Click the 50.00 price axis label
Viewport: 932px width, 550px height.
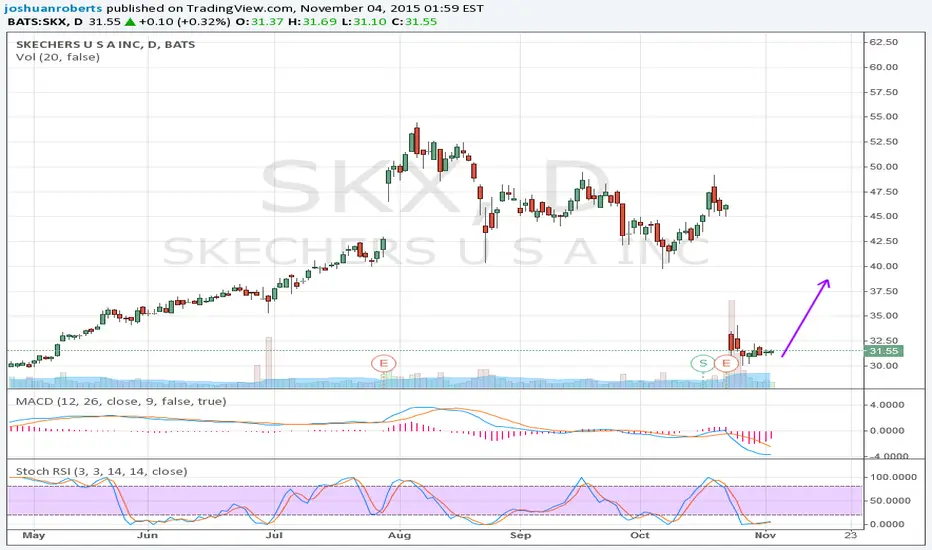click(884, 166)
